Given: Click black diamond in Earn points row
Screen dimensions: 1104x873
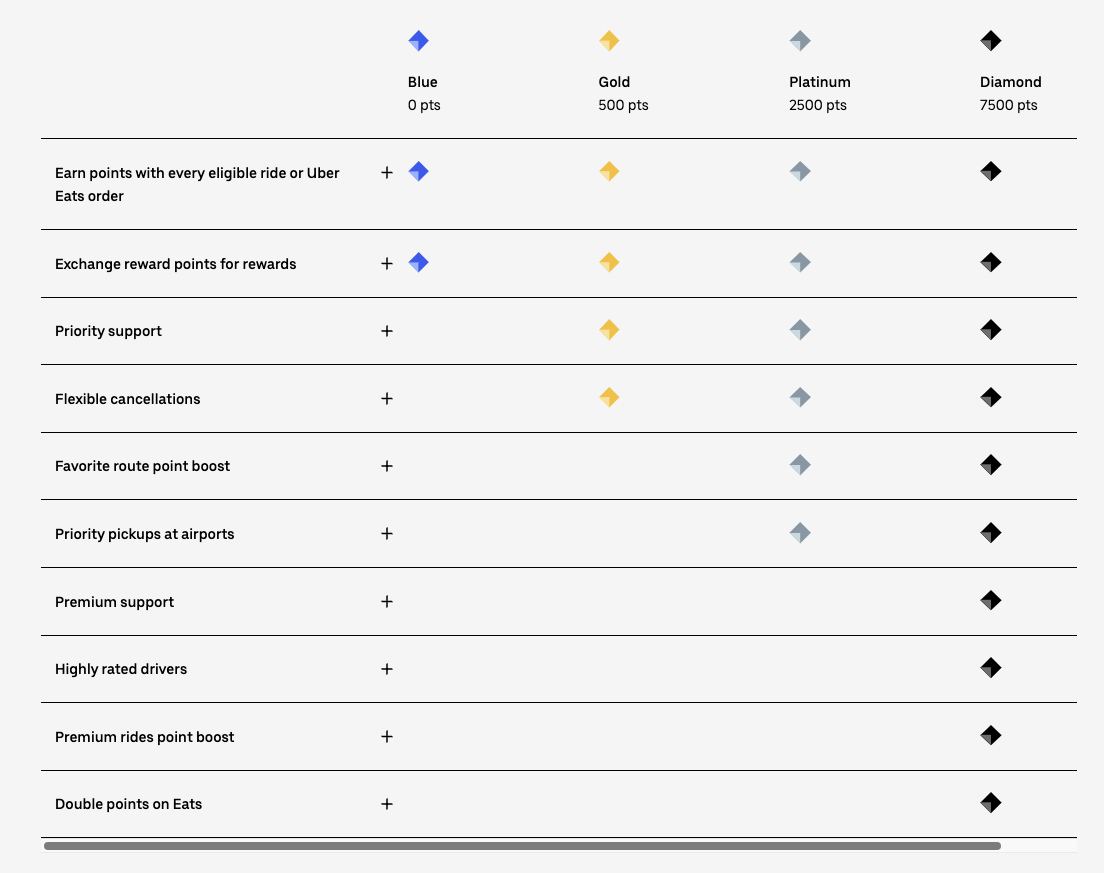Looking at the screenshot, I should pos(991,171).
